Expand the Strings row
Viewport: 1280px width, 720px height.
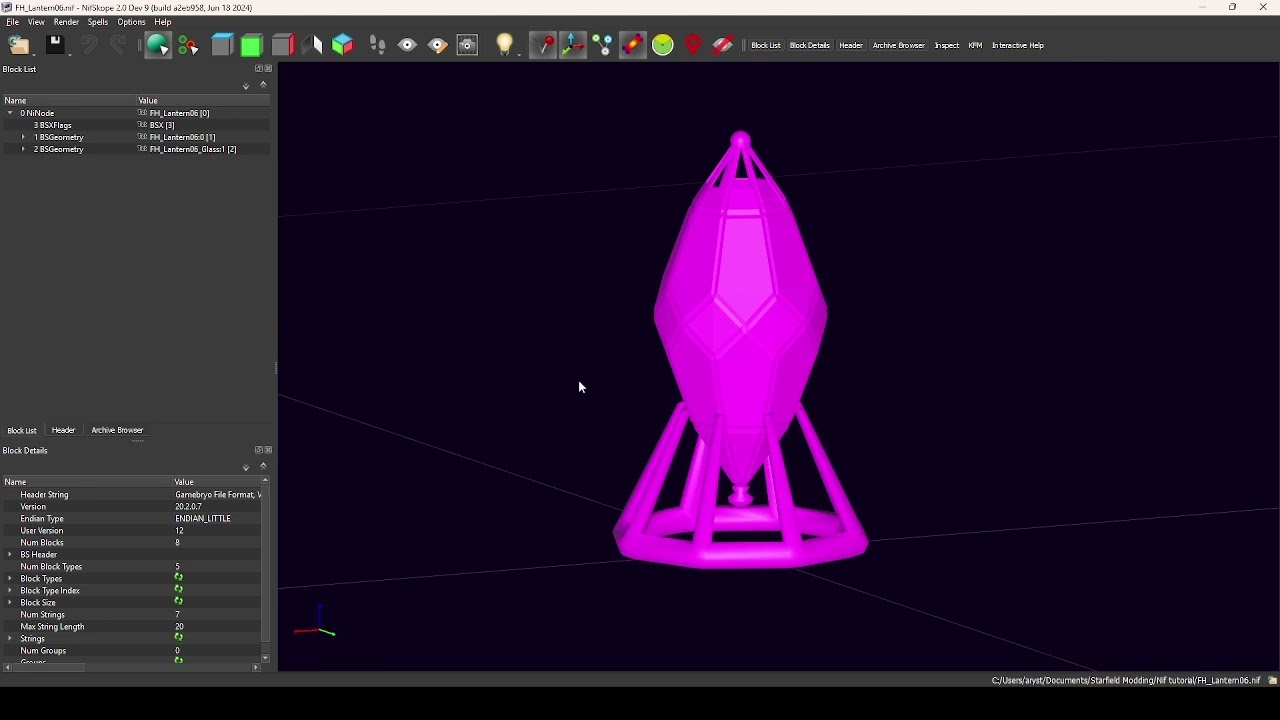10,639
